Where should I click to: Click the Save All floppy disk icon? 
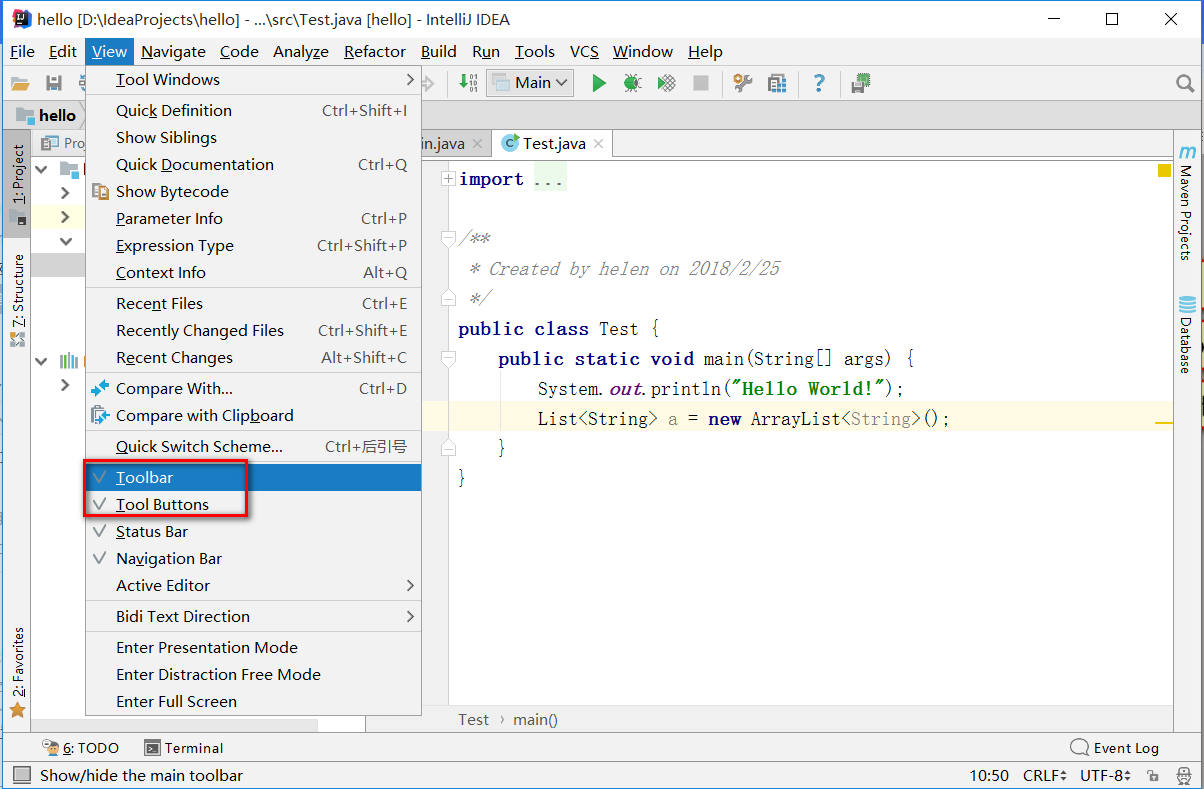55,83
